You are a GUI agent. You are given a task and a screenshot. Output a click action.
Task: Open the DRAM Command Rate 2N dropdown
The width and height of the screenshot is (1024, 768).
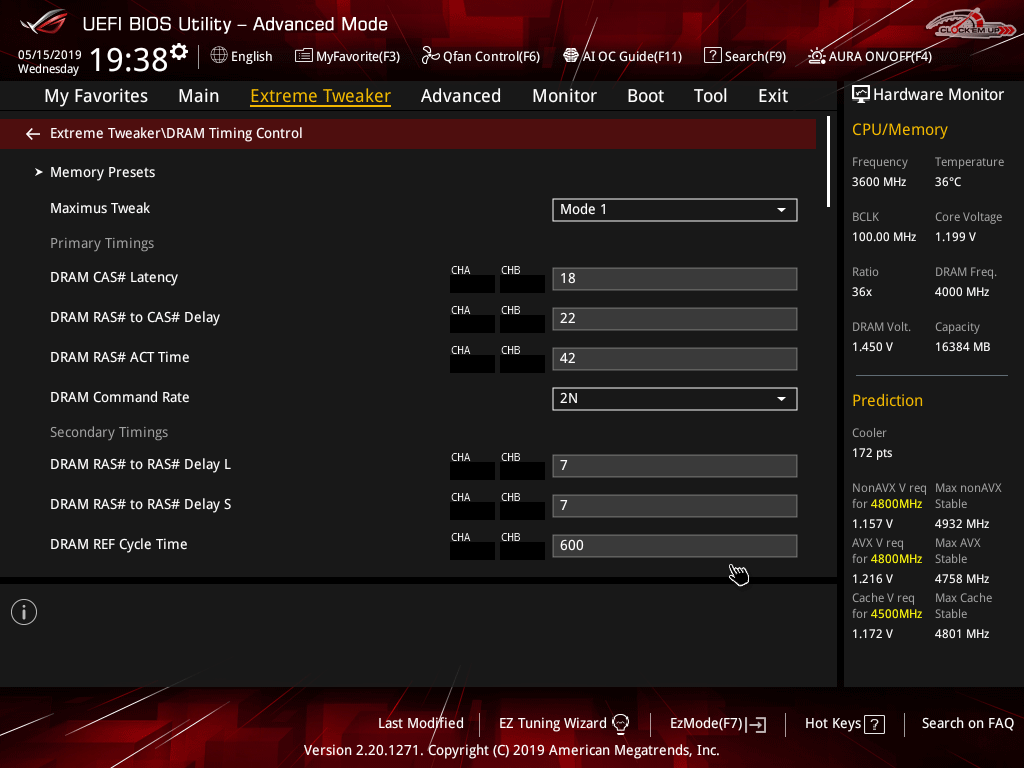tap(674, 398)
